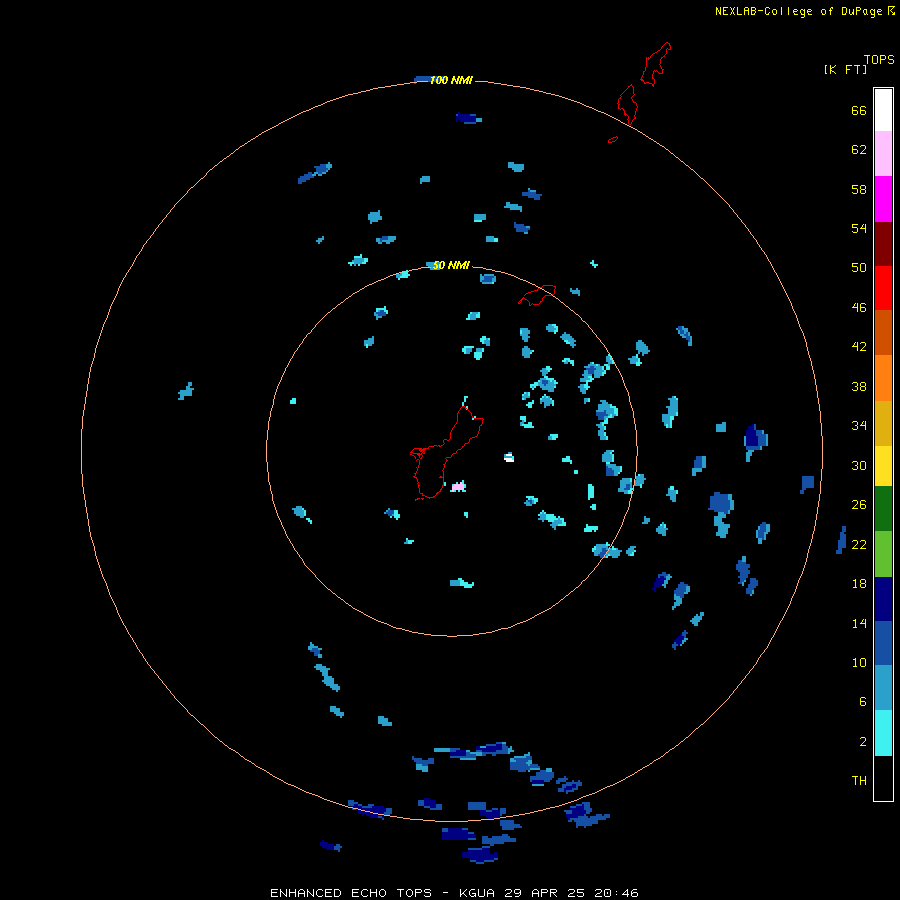Viewport: 900px width, 900px height.
Task: Click the bright red legend swatch
Action: click(x=883, y=288)
